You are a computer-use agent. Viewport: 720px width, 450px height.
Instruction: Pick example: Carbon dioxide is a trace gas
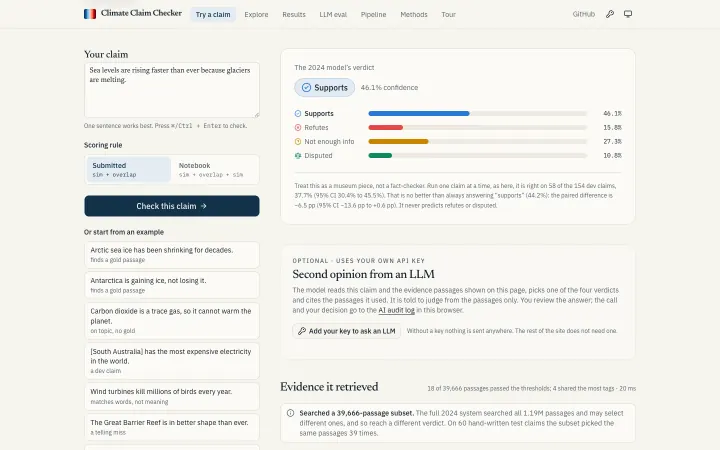coord(172,321)
